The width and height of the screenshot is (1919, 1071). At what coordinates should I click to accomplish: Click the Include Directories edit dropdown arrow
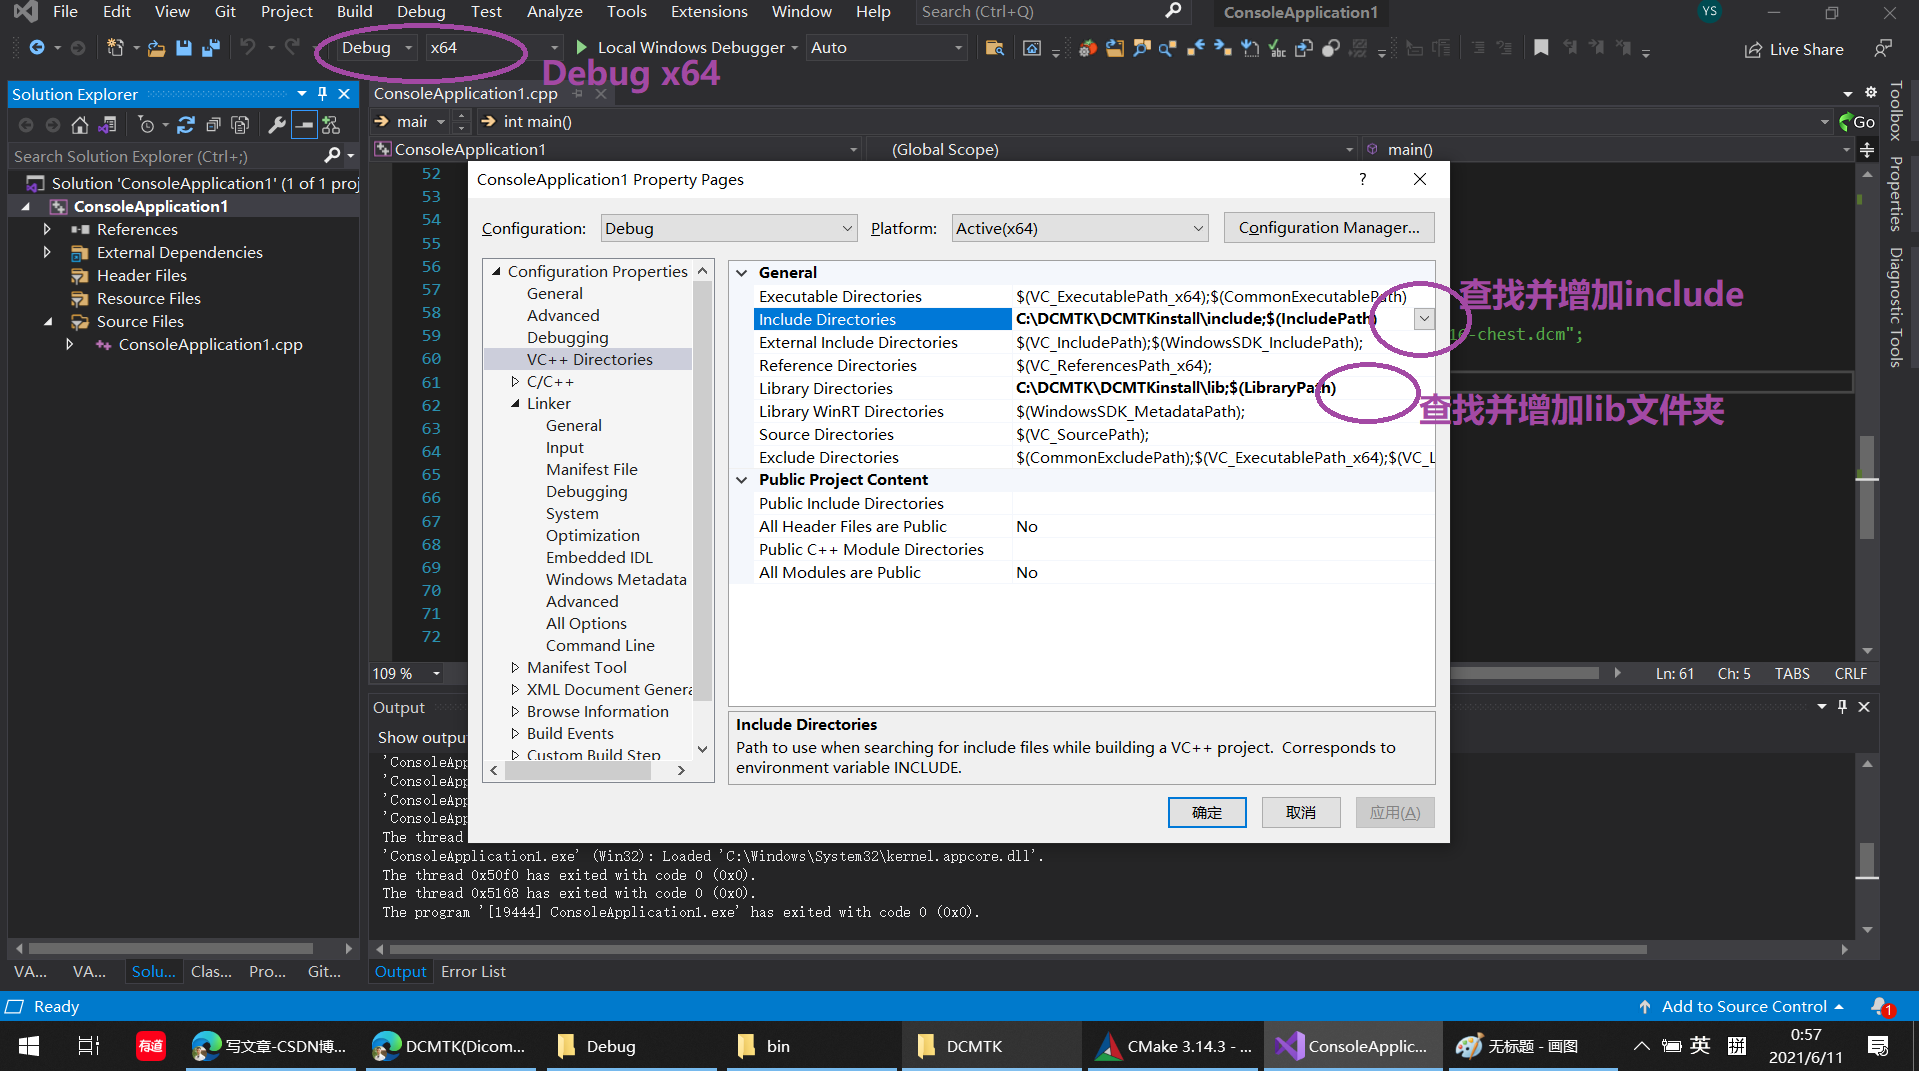[1423, 318]
